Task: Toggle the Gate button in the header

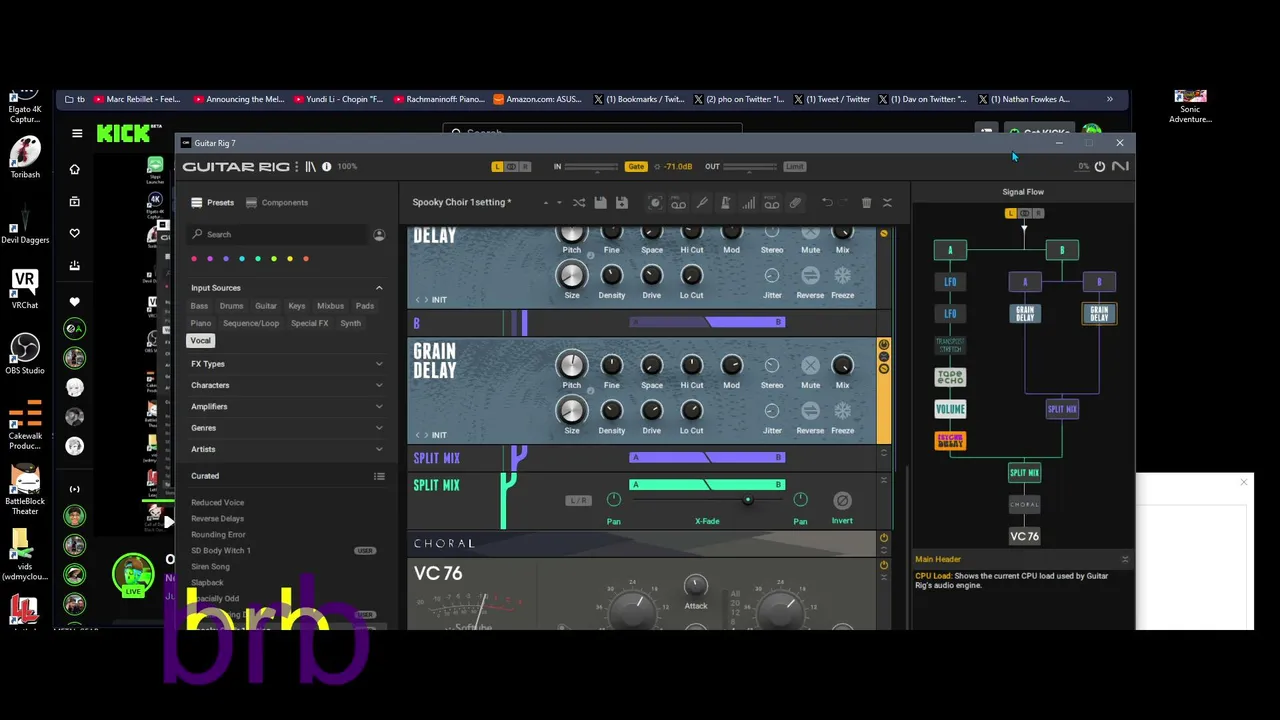Action: tap(636, 167)
